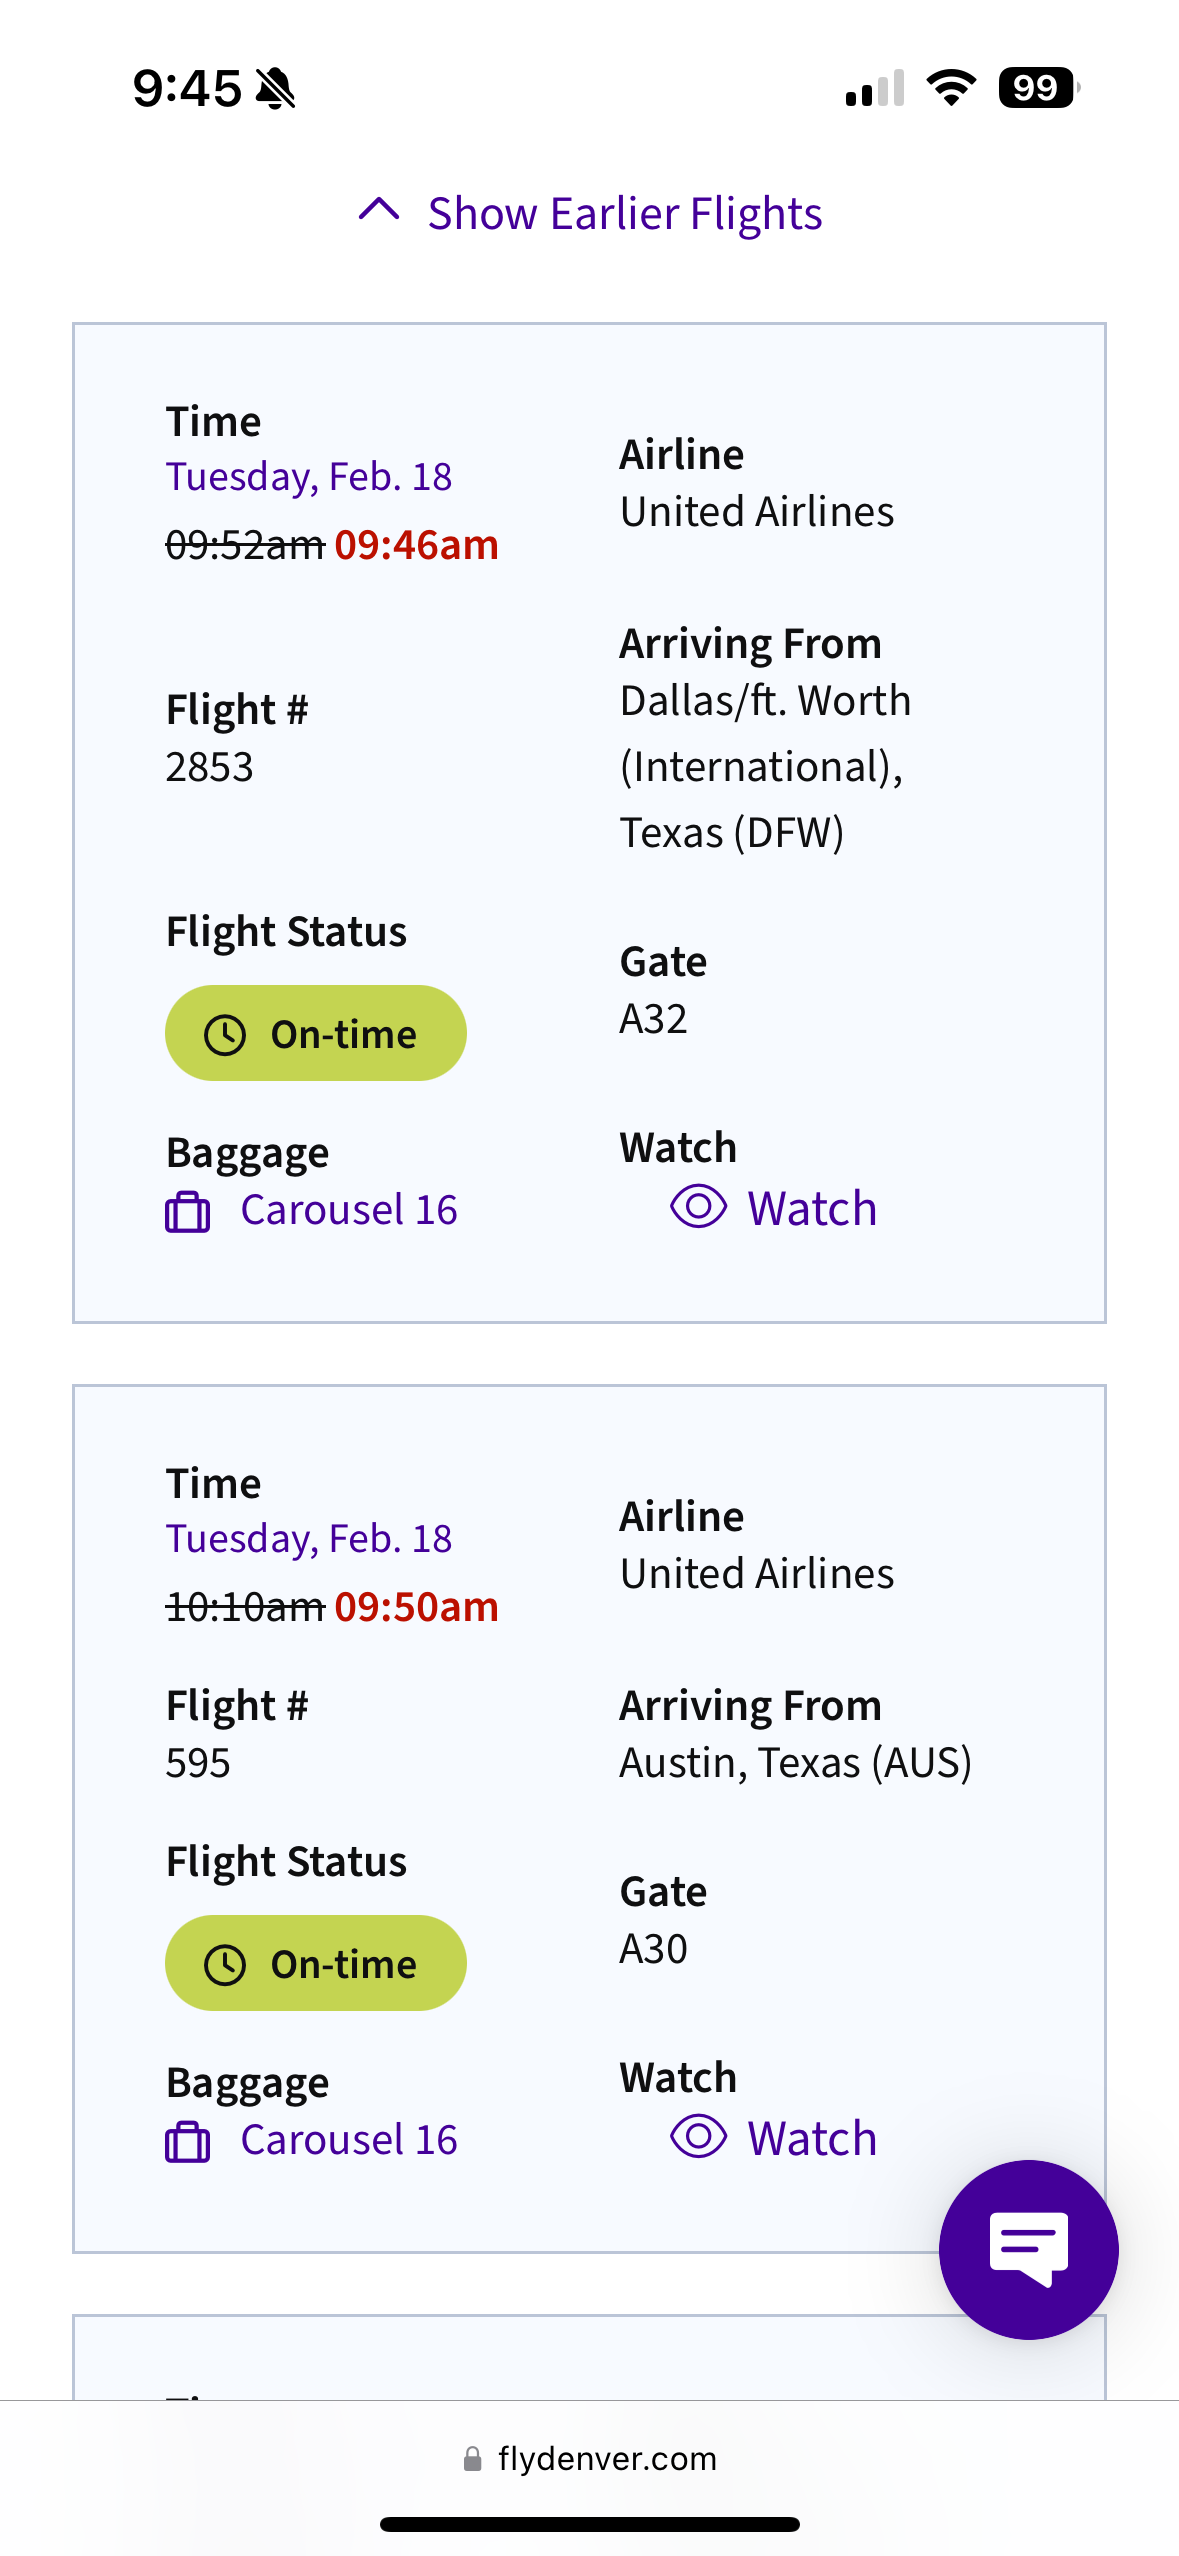Image resolution: width=1179 pixels, height=2556 pixels.
Task: Tap Watch text for flight 595
Action: (812, 2138)
